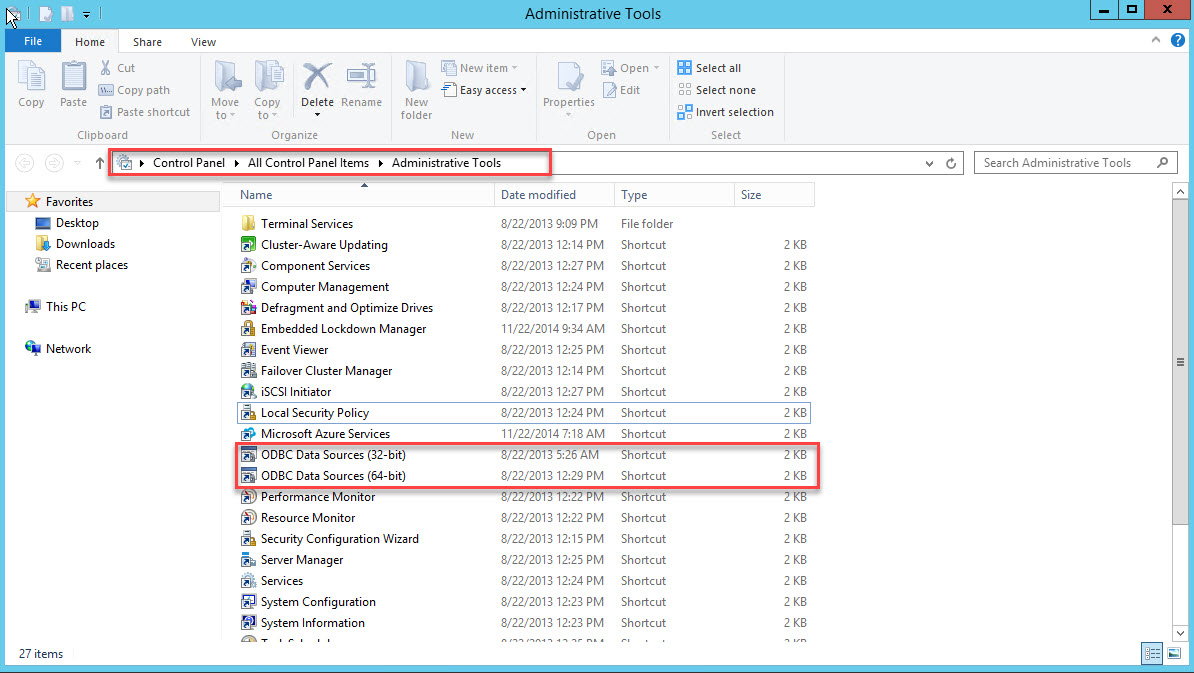1194x673 pixels.
Task: Open the Help question mark icon
Action: [x=1177, y=40]
